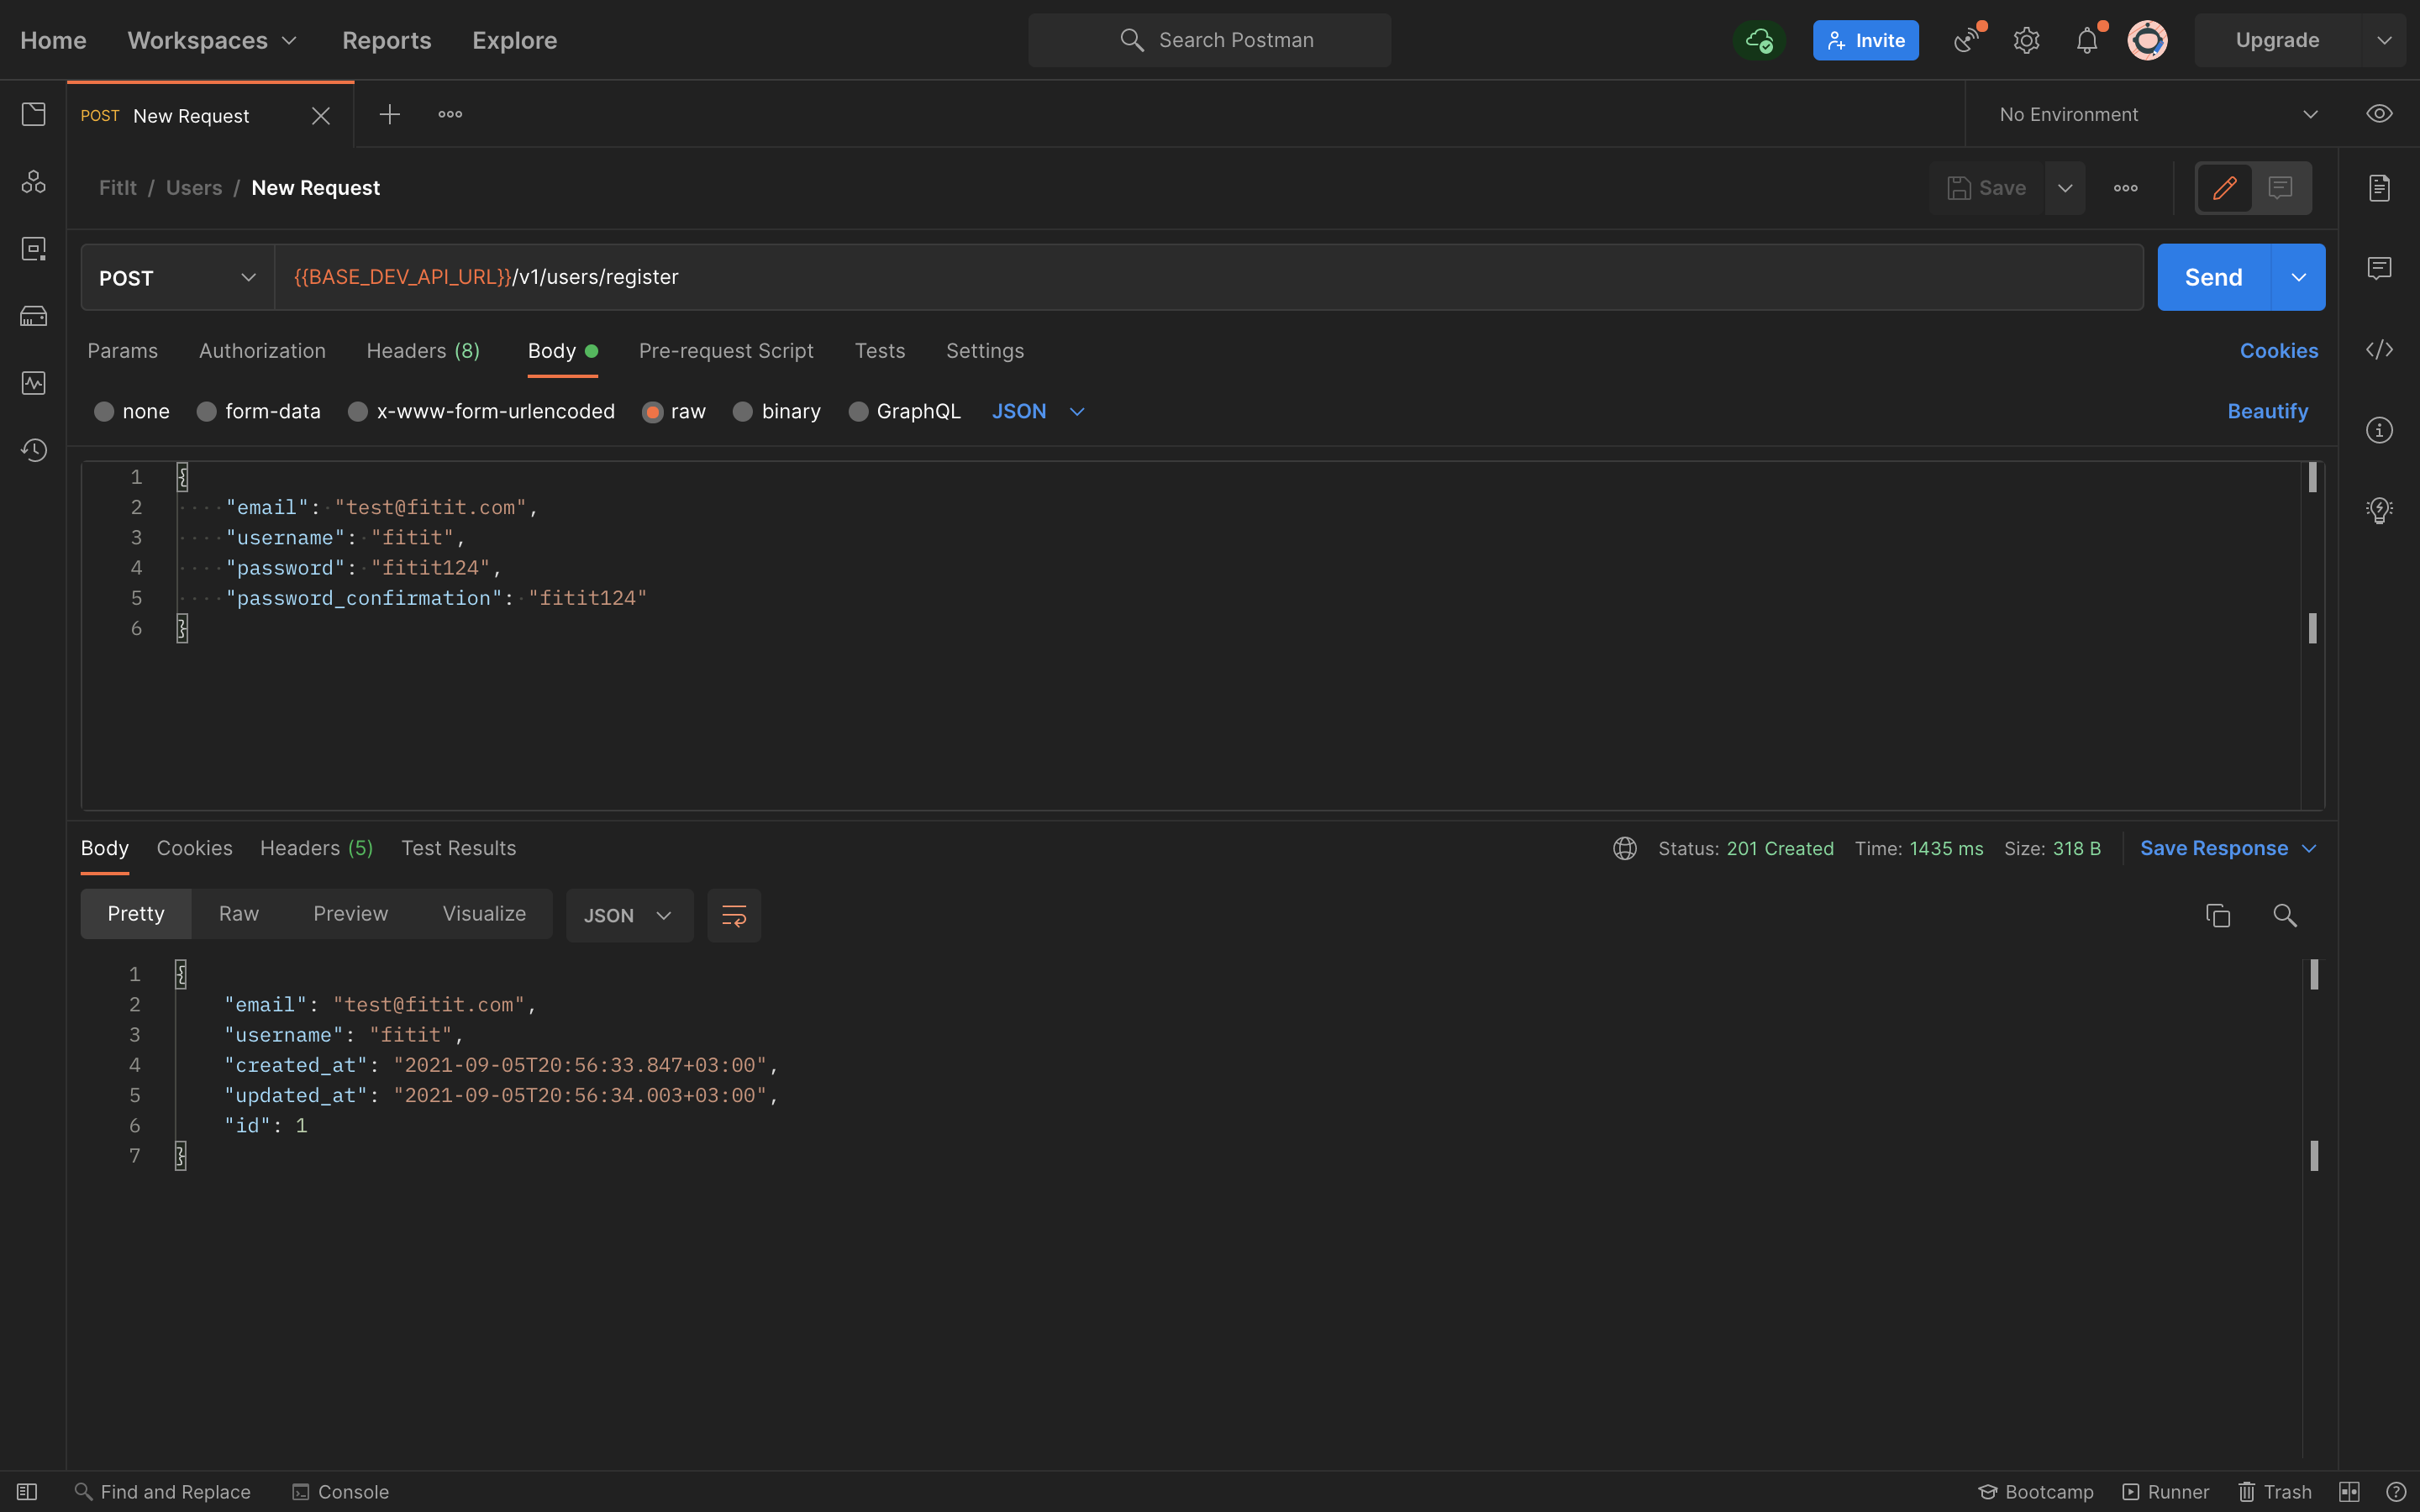Click the environment quick look eye icon
2420x1512 pixels.
[2379, 114]
